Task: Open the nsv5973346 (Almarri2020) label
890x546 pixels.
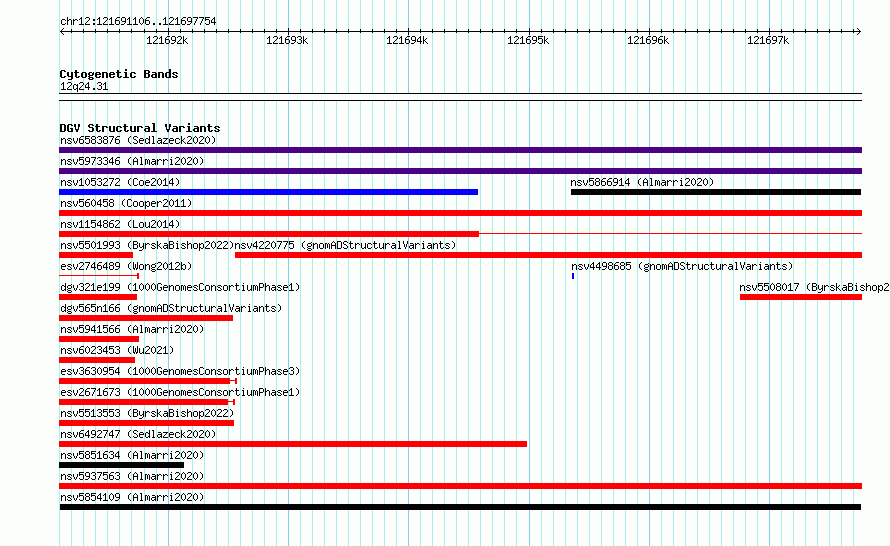Action: [132, 161]
